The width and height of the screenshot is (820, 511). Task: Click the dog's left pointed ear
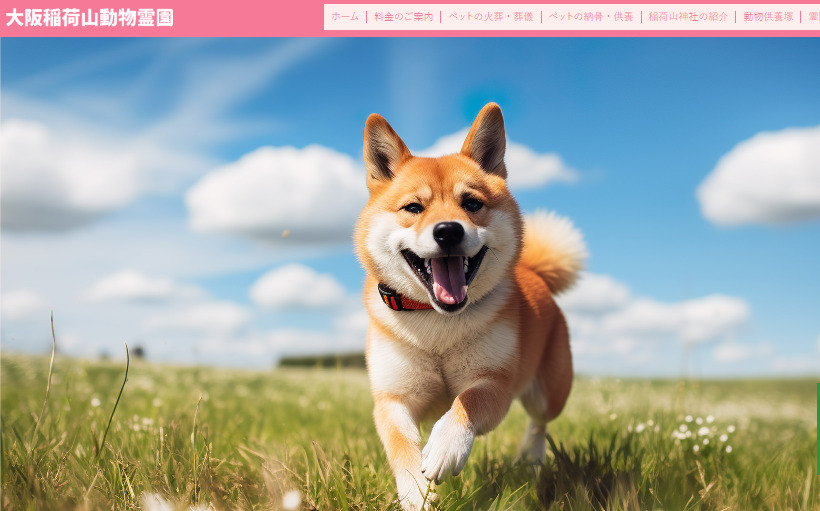384,150
